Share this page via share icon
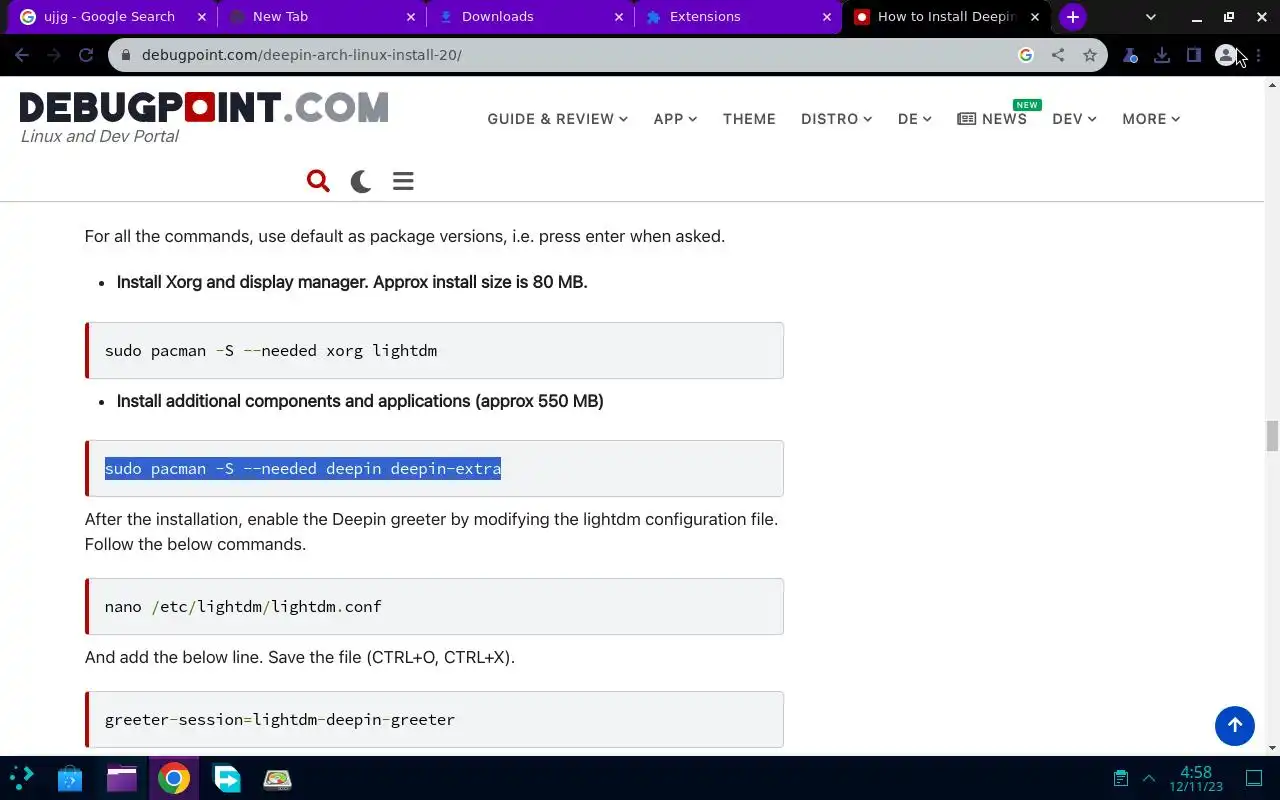This screenshot has width=1280, height=800. [x=1058, y=55]
